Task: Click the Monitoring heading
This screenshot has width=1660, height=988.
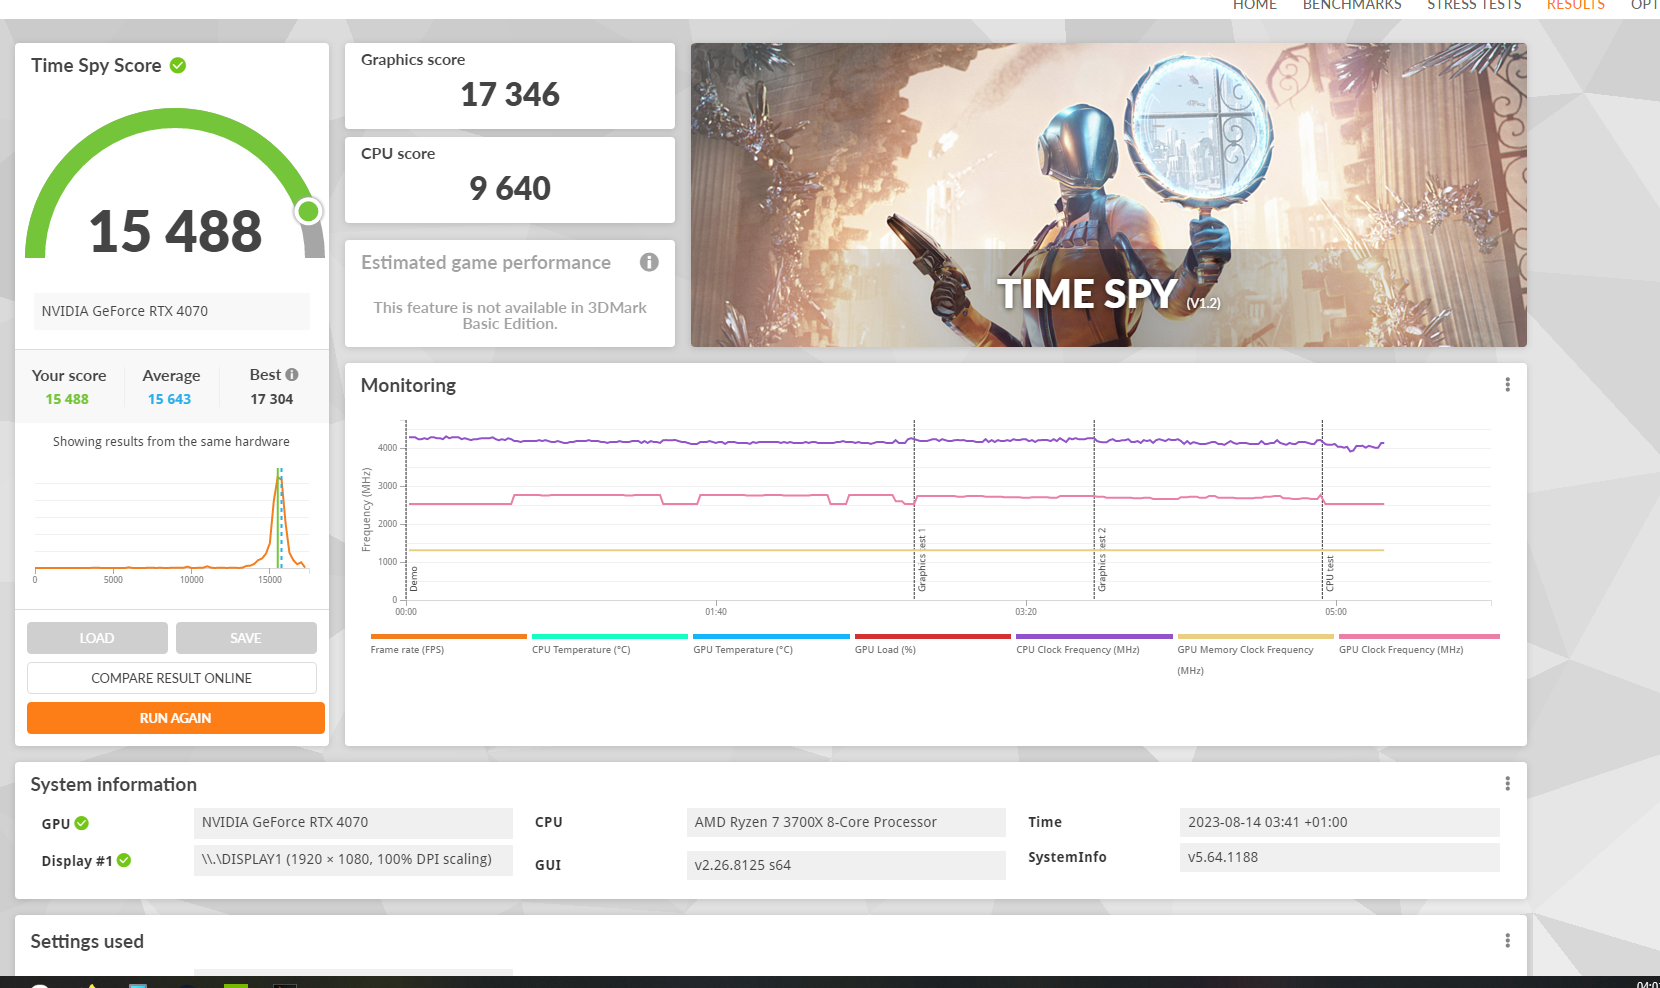Action: pyautogui.click(x=408, y=385)
